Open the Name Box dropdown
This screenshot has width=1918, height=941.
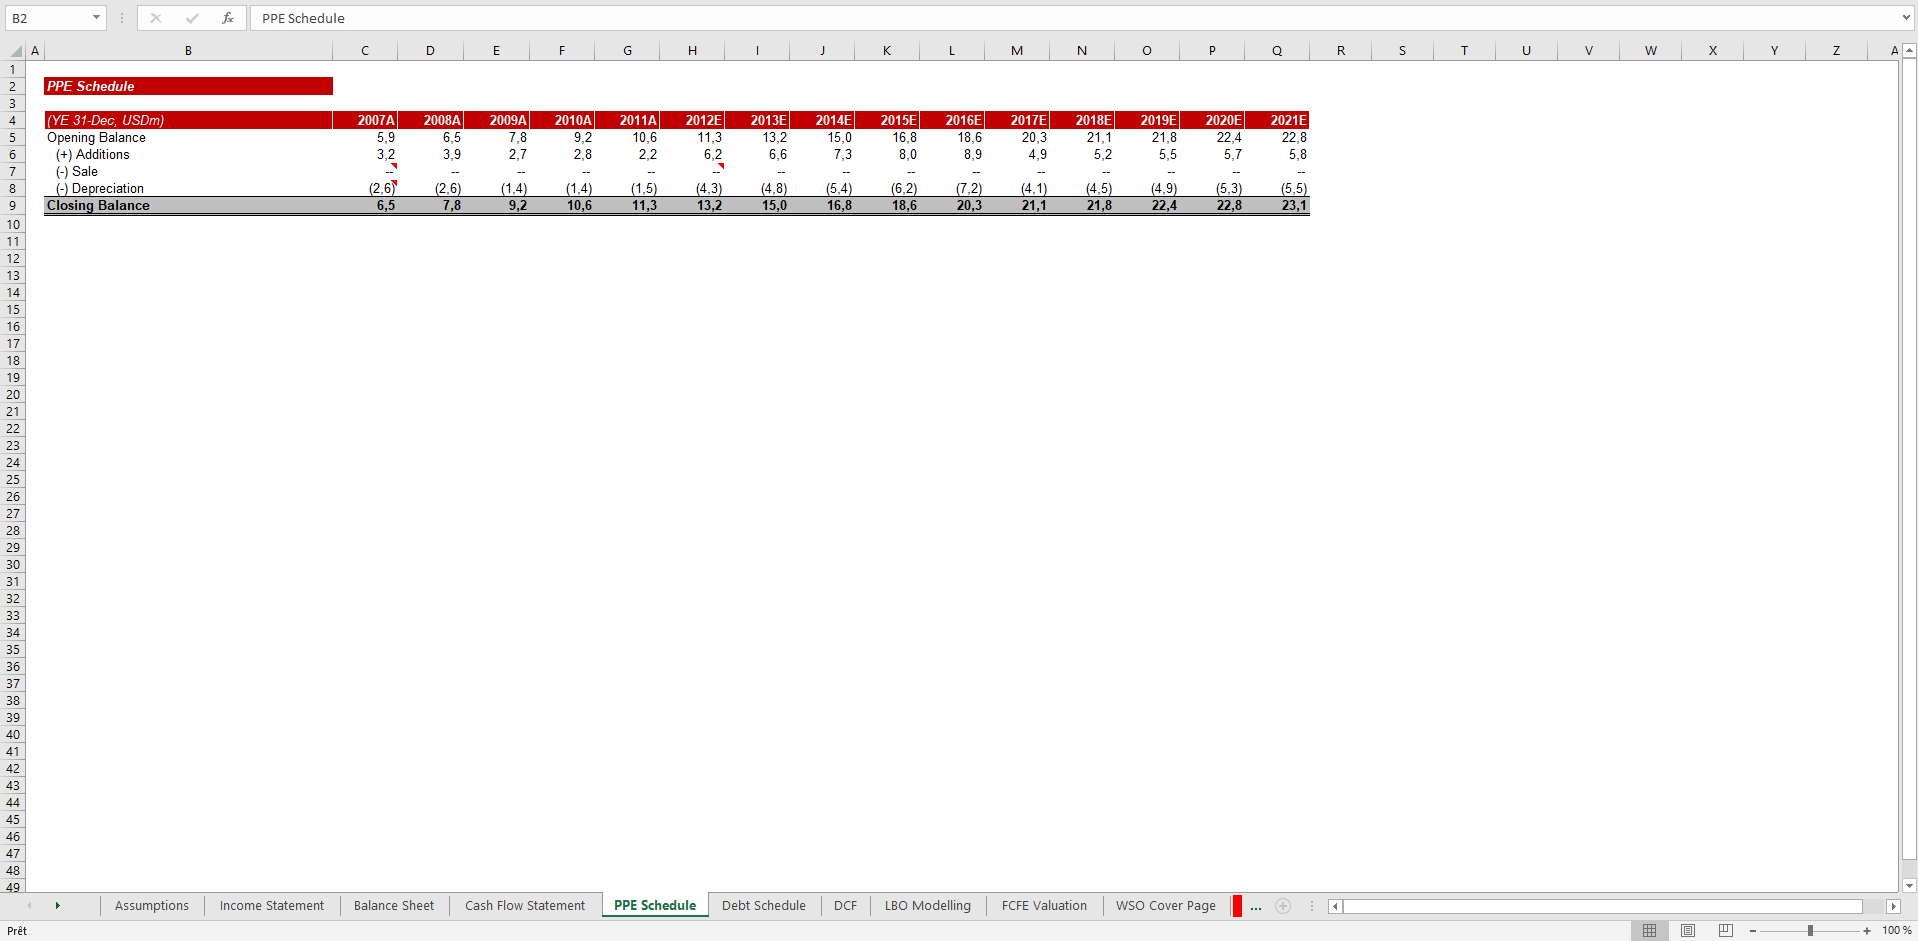[x=96, y=18]
